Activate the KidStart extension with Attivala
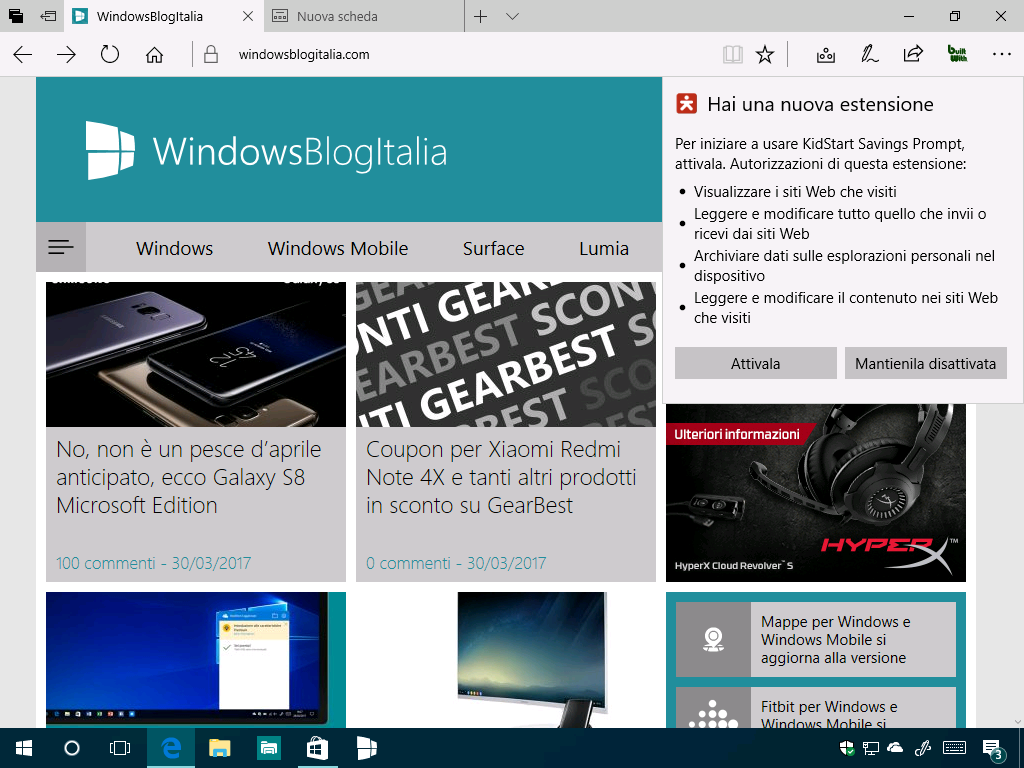 tap(756, 363)
